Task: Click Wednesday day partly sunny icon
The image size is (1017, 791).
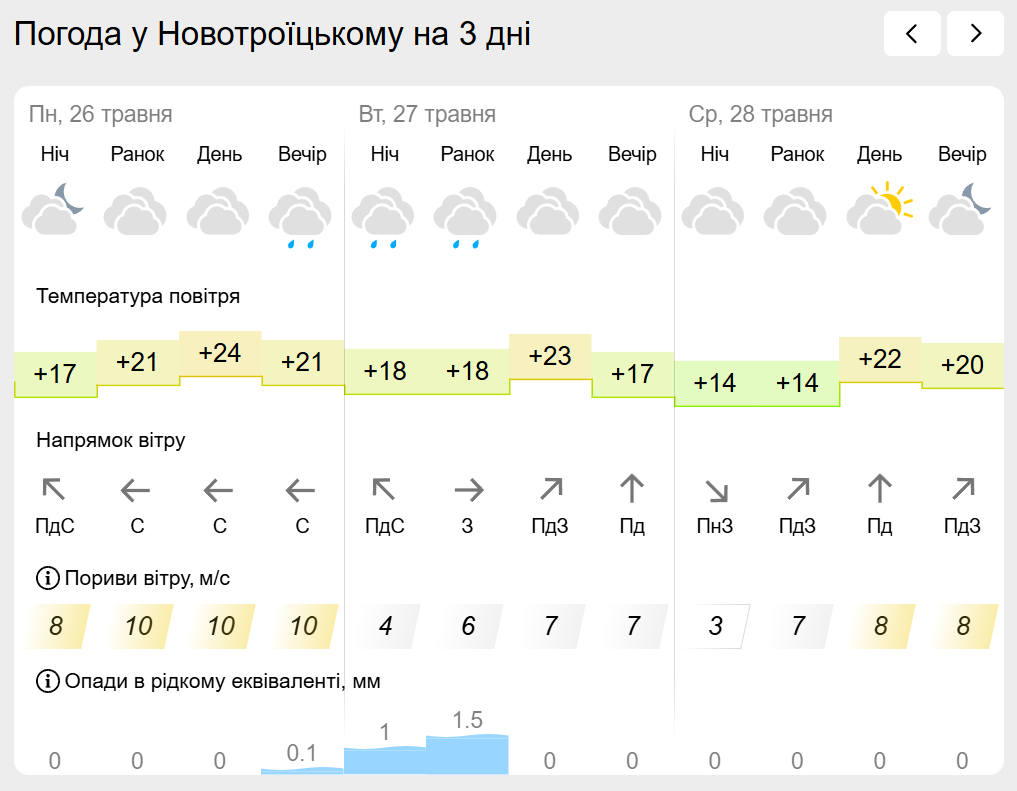Action: pyautogui.click(x=879, y=209)
